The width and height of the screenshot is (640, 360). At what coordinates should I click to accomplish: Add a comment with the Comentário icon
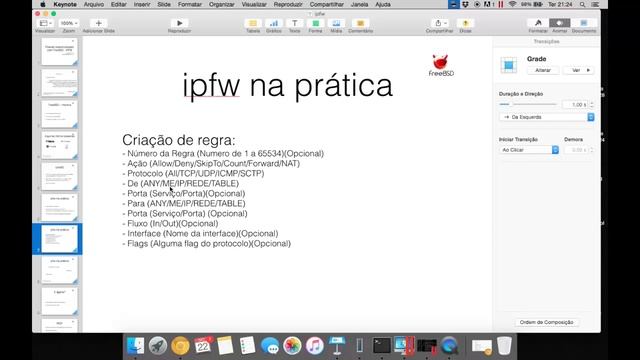coord(360,23)
